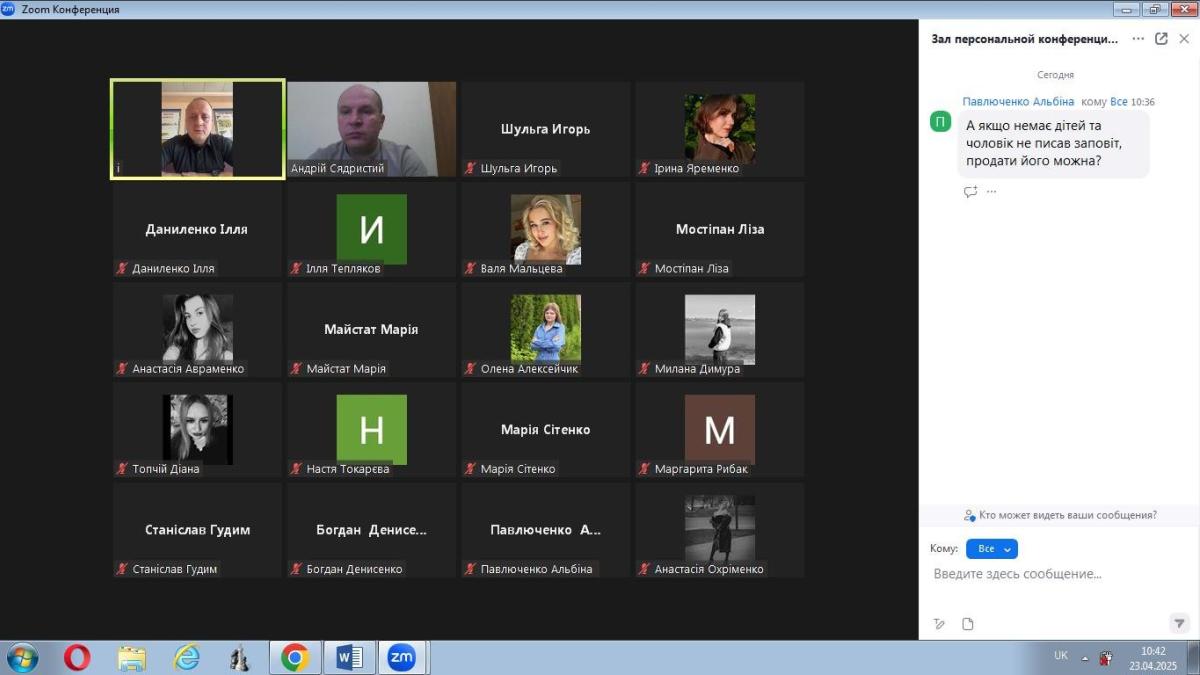This screenshot has height=675, width=1200.
Task: Close the chat side panel
Action: [1184, 39]
